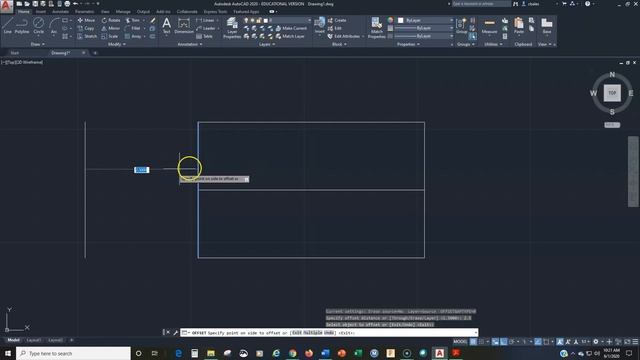Toggle snap mode in status bar
The width and height of the screenshot is (640, 360).
(482, 342)
